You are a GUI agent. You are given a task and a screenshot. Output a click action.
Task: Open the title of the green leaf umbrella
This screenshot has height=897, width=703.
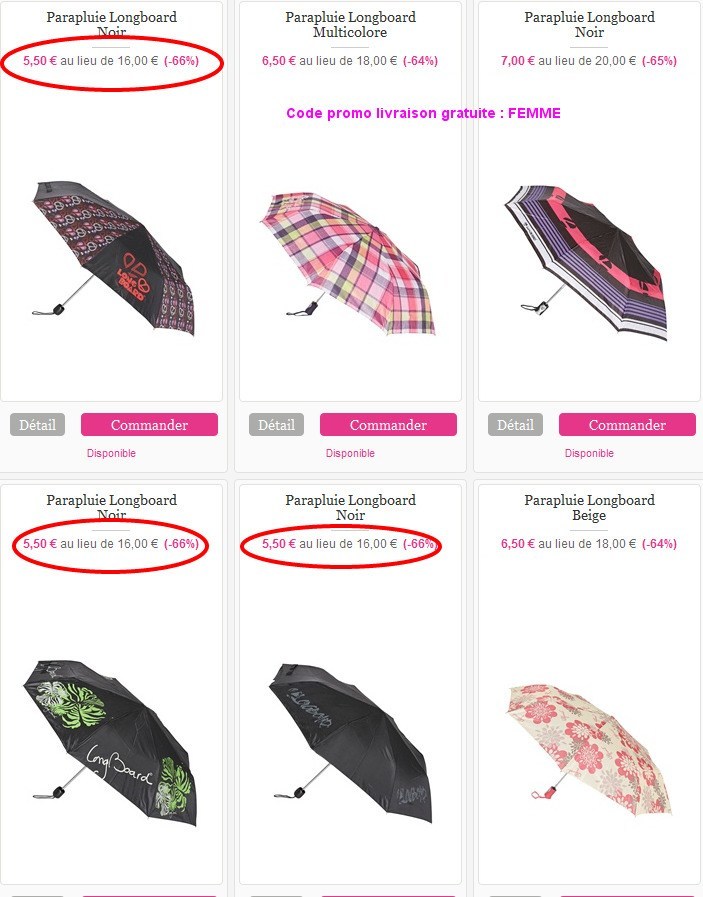point(112,507)
